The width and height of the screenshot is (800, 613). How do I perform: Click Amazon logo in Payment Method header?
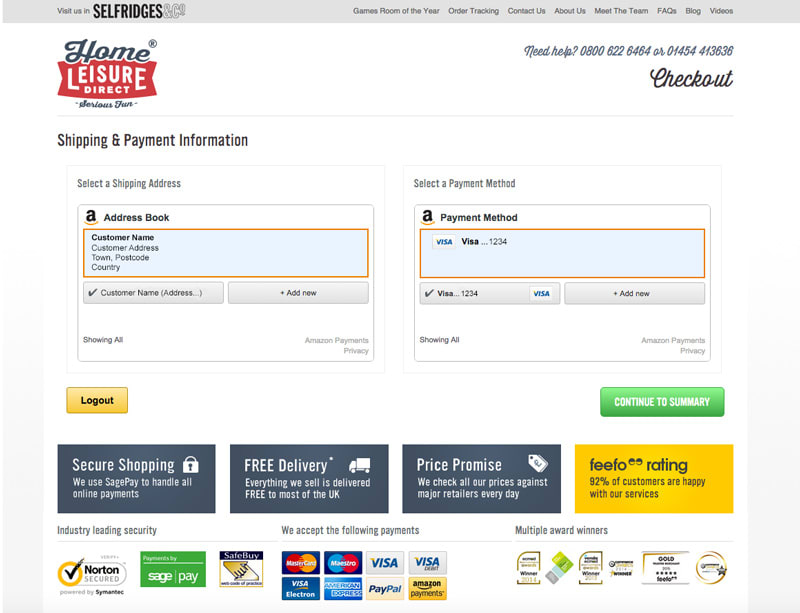click(428, 217)
